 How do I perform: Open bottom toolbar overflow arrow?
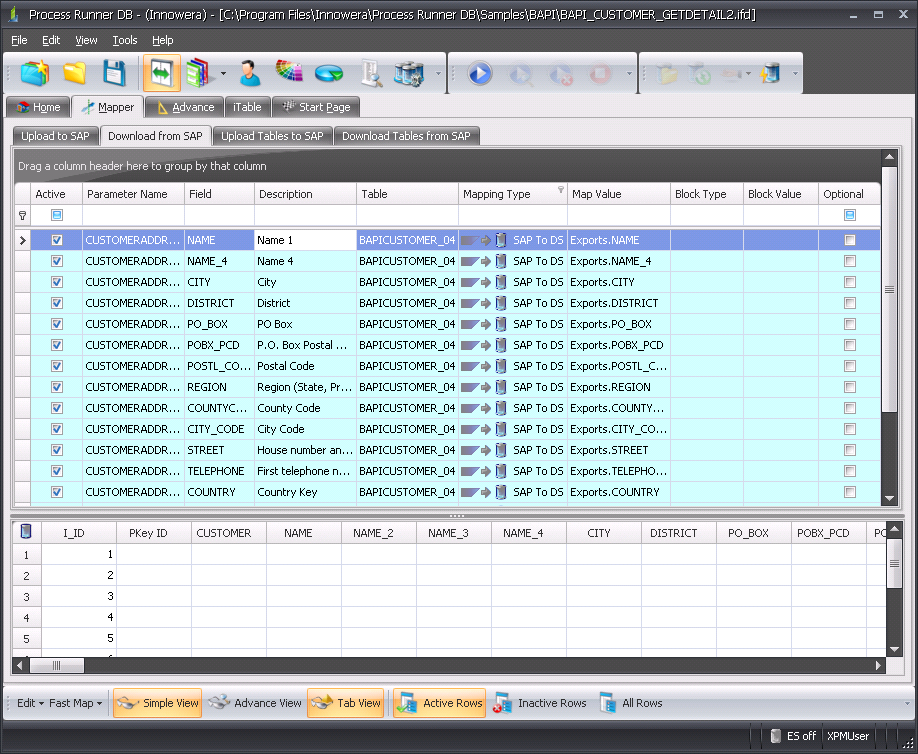(x=907, y=703)
